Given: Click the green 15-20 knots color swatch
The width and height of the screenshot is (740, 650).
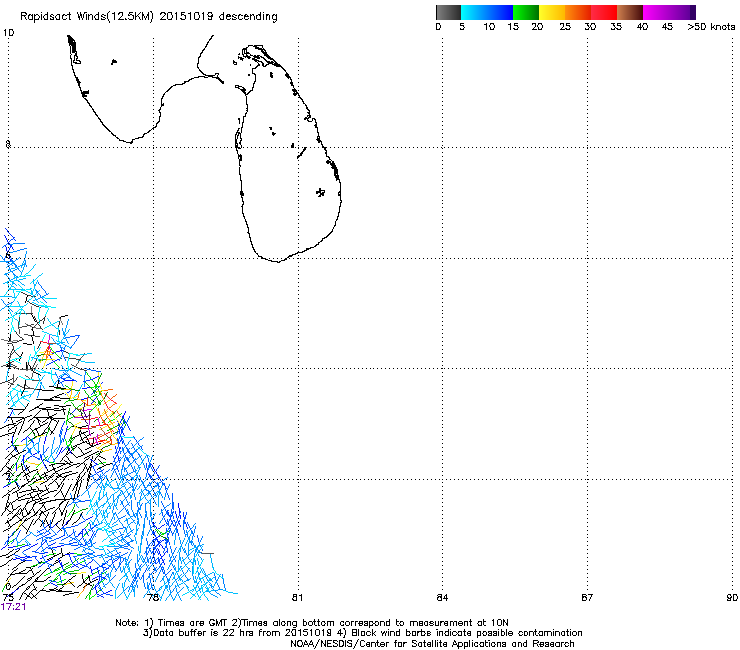Looking at the screenshot, I should coord(525,12).
